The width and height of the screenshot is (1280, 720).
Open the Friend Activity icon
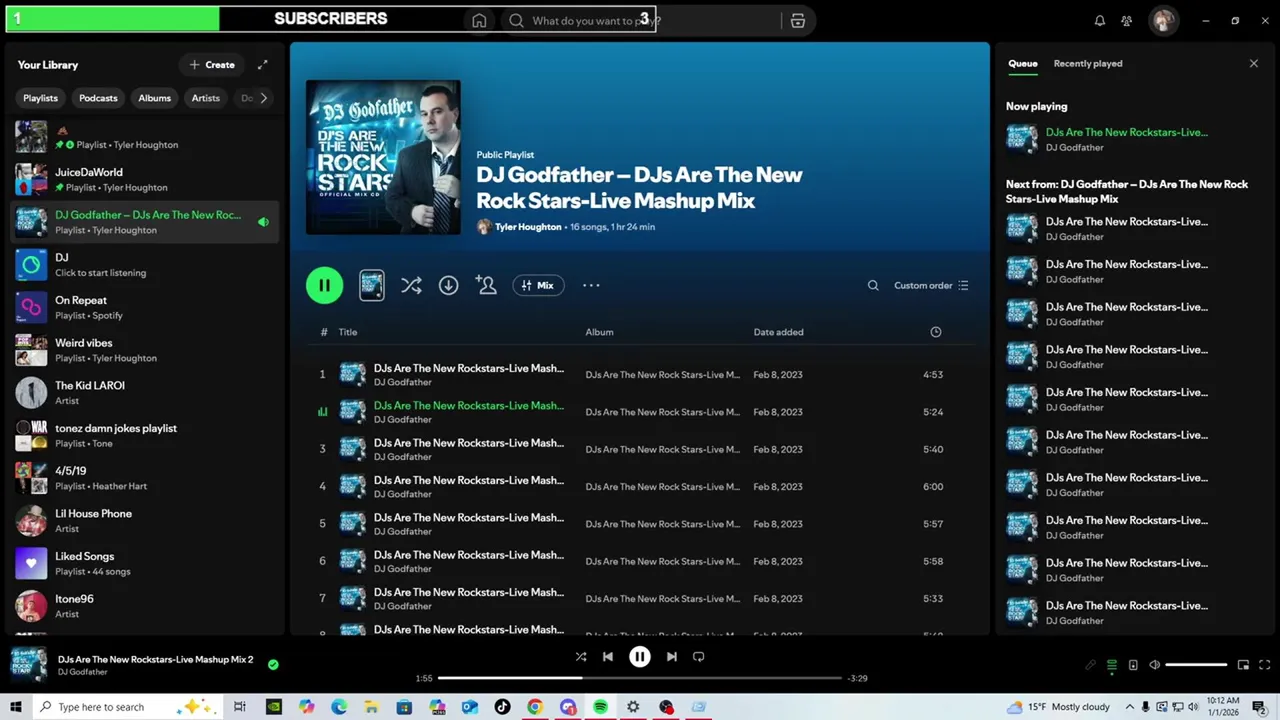1127,21
